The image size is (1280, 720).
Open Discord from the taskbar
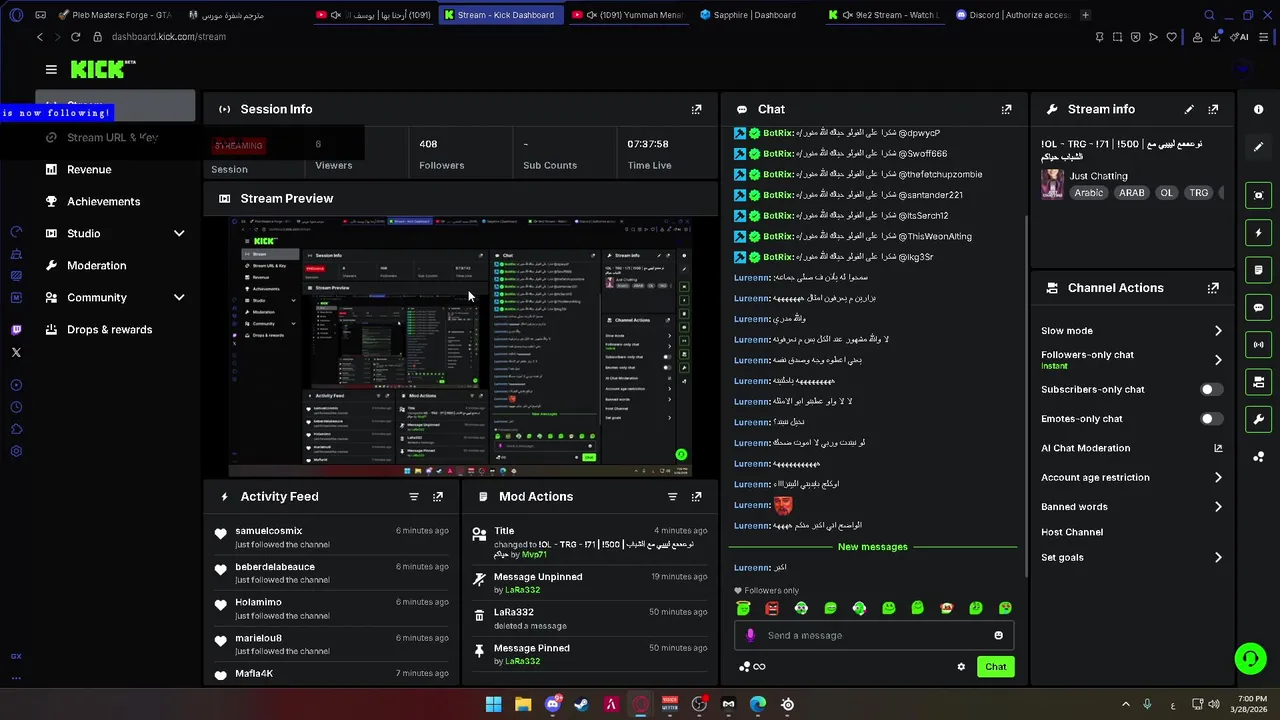coord(552,704)
